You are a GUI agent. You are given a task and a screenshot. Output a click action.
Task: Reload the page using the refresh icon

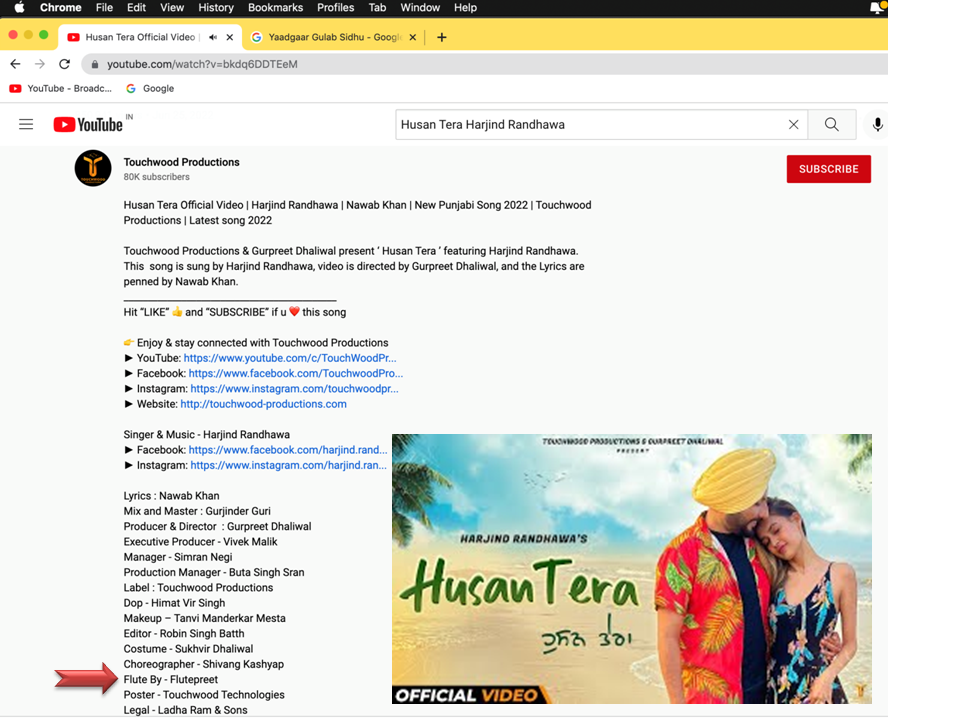pyautogui.click(x=64, y=64)
